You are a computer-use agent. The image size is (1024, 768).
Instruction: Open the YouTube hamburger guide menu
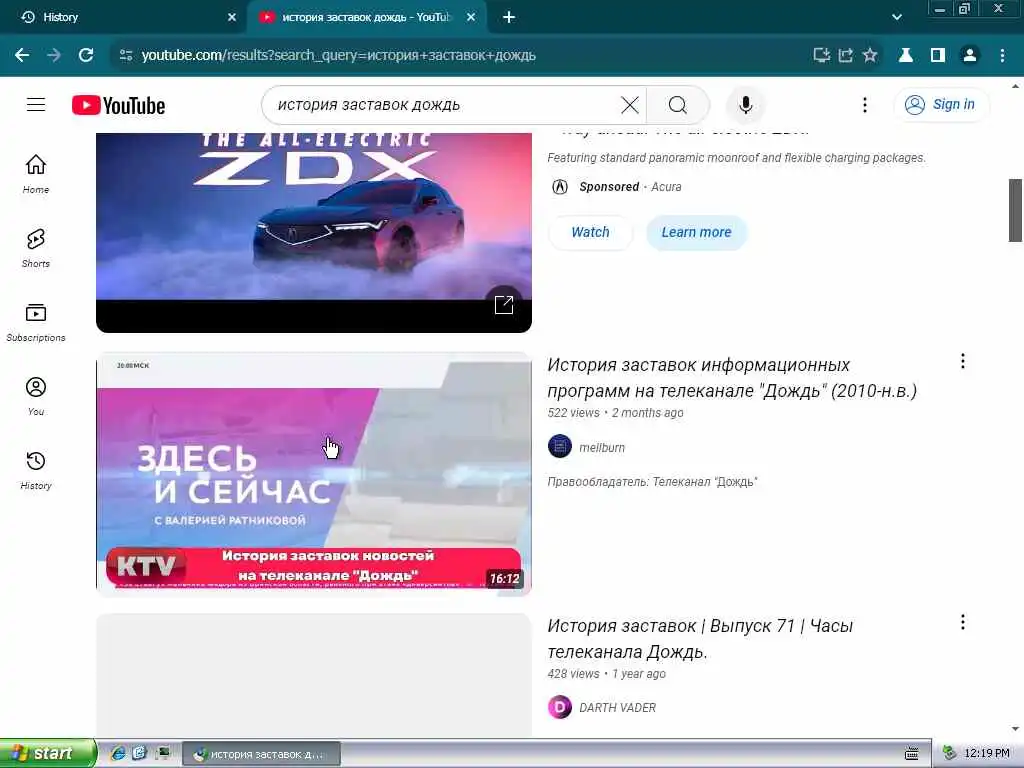(x=36, y=104)
